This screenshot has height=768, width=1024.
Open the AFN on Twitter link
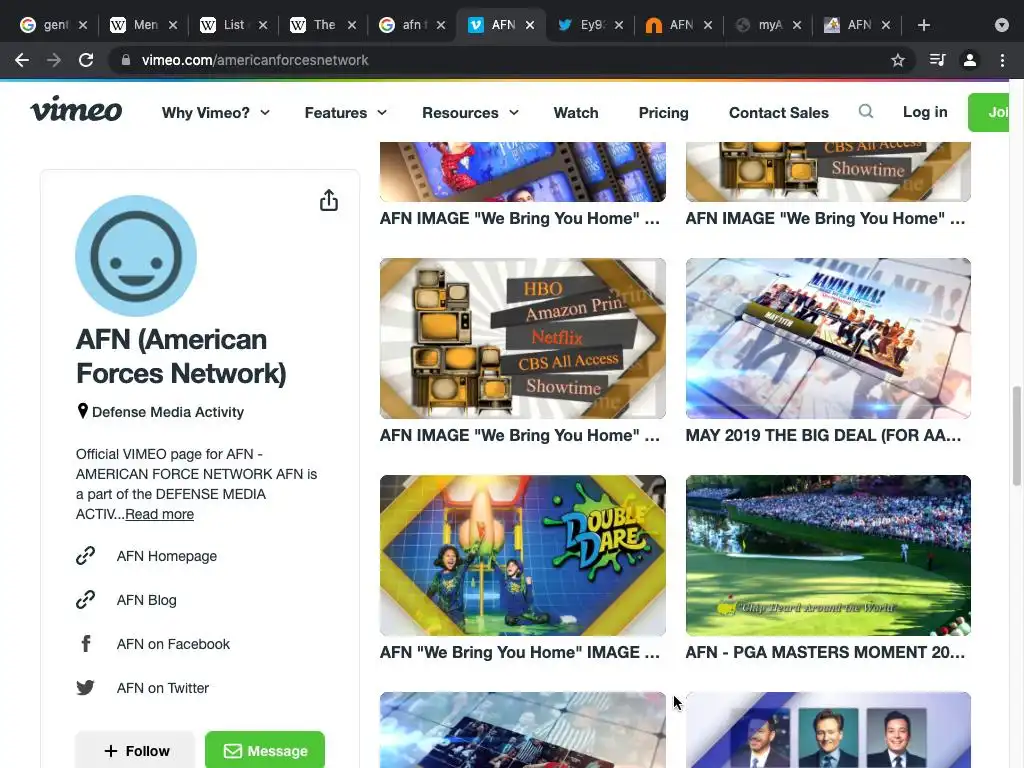(x=163, y=688)
